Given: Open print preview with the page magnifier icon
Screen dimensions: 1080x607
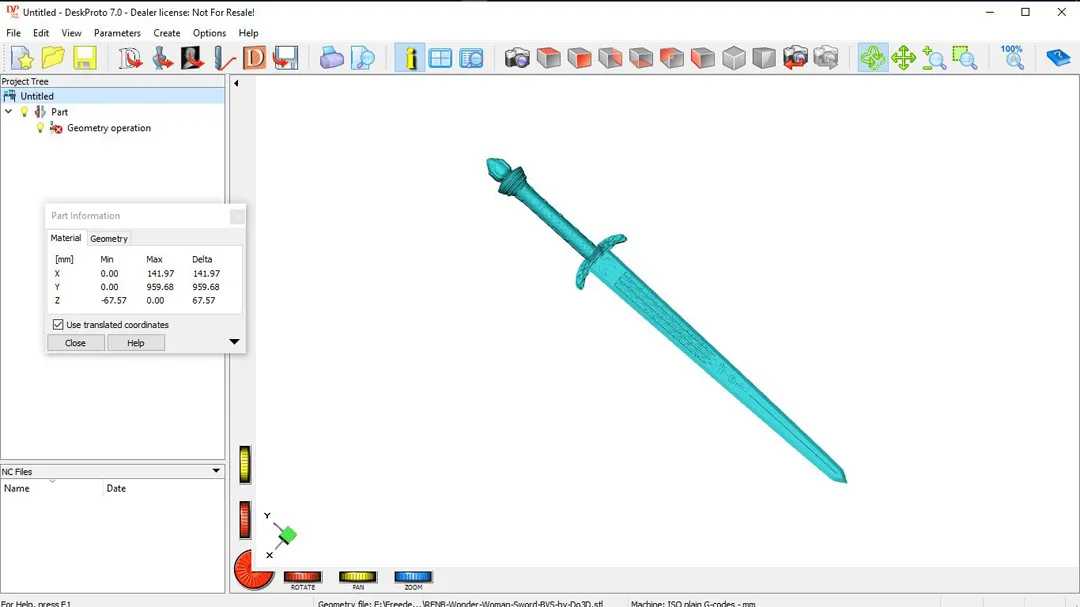Looking at the screenshot, I should (x=362, y=58).
